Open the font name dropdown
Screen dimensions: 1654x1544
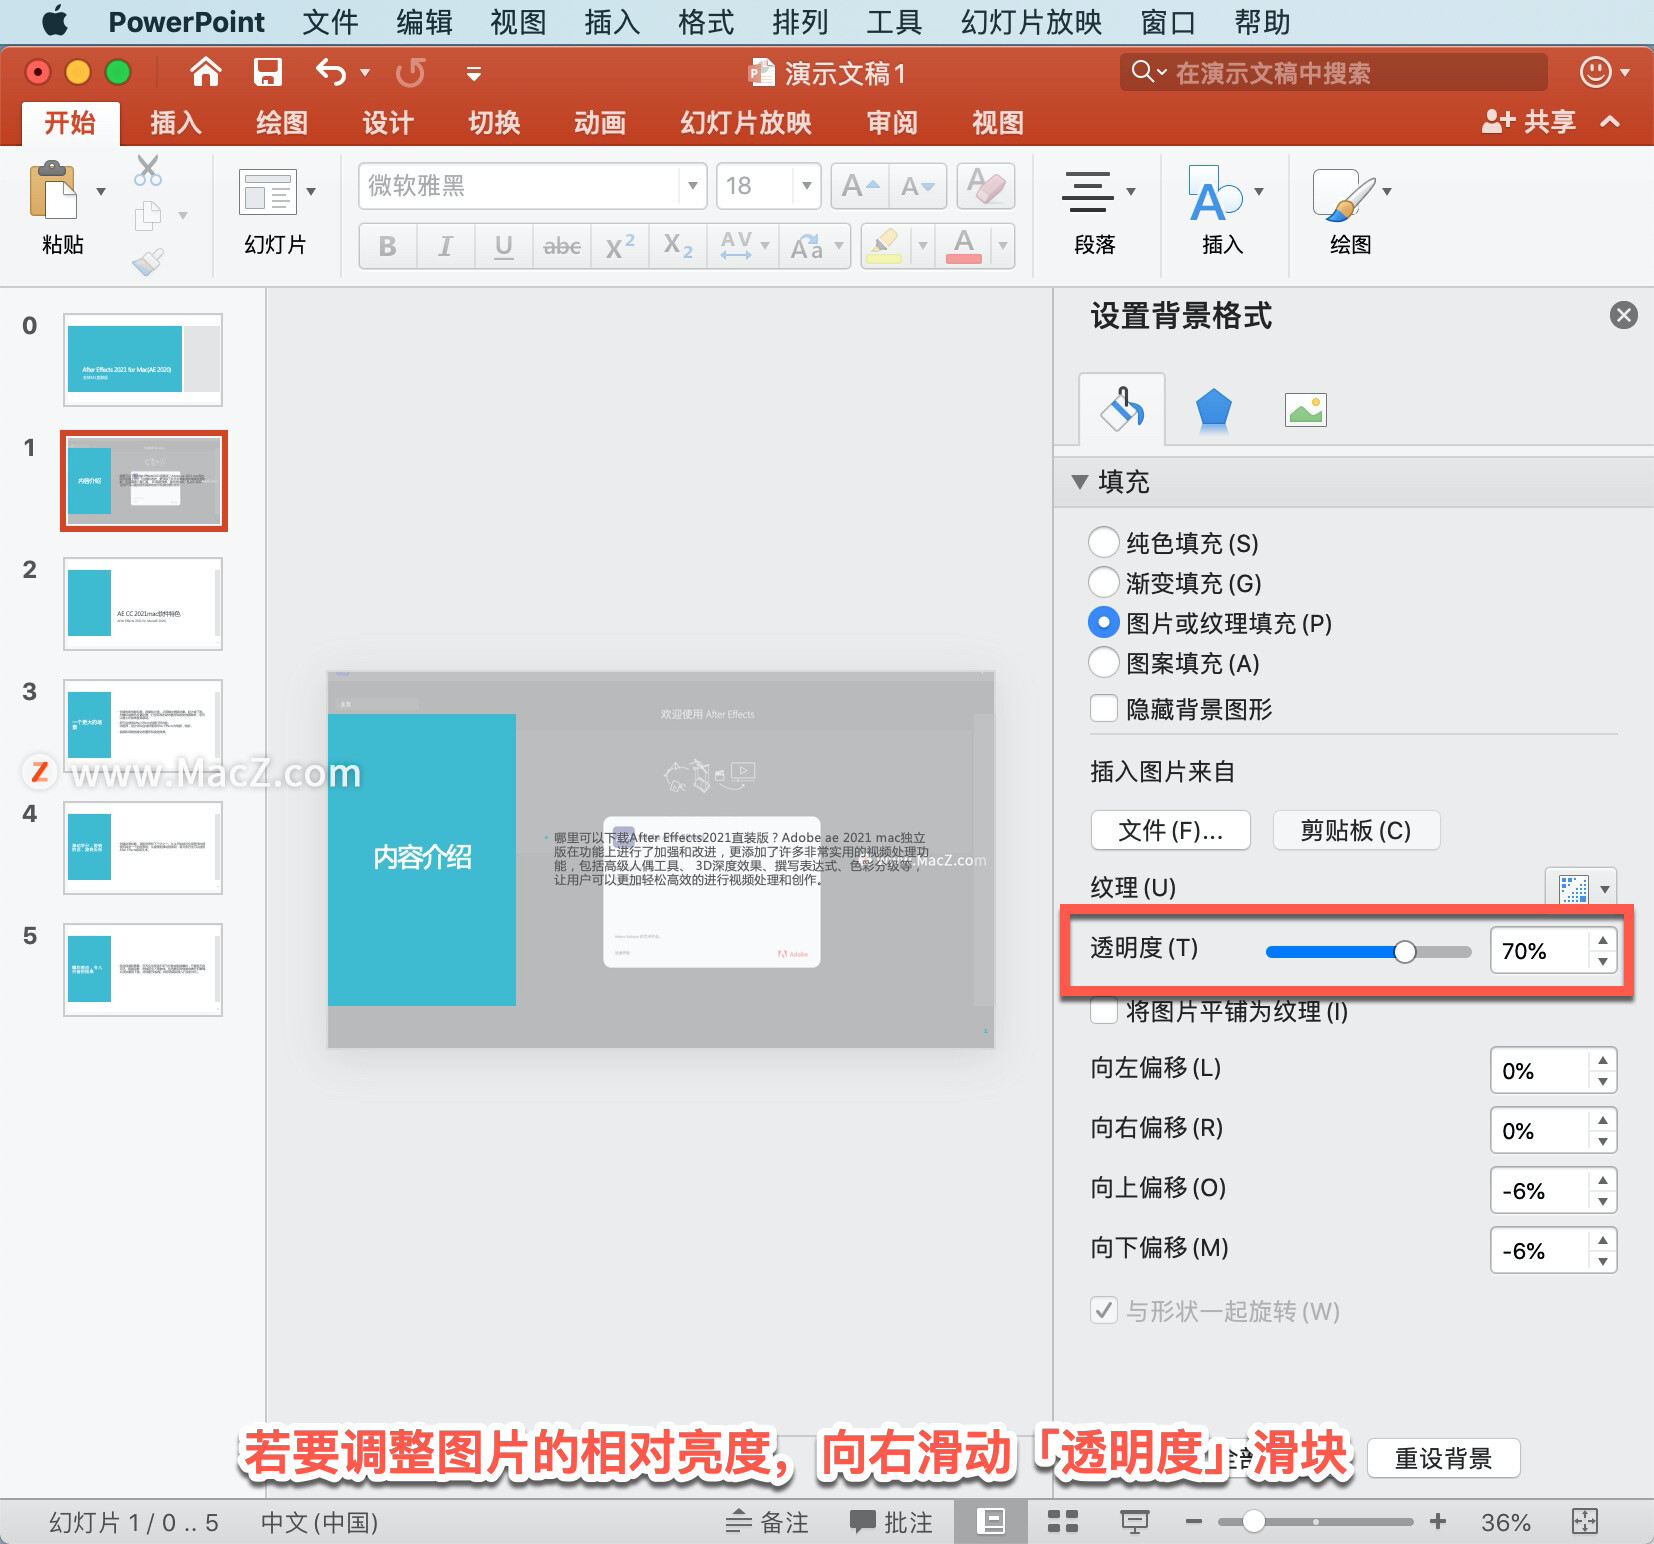[x=692, y=186]
